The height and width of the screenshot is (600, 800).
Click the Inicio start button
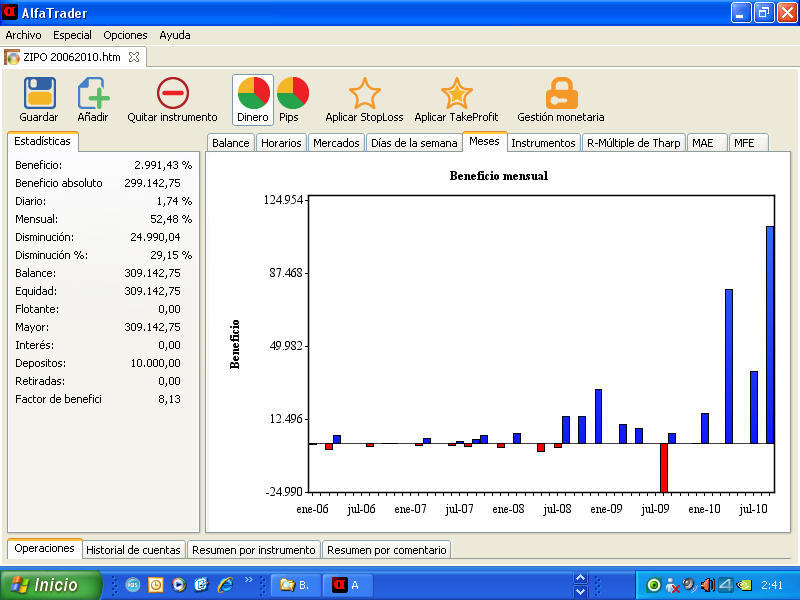tap(50, 585)
